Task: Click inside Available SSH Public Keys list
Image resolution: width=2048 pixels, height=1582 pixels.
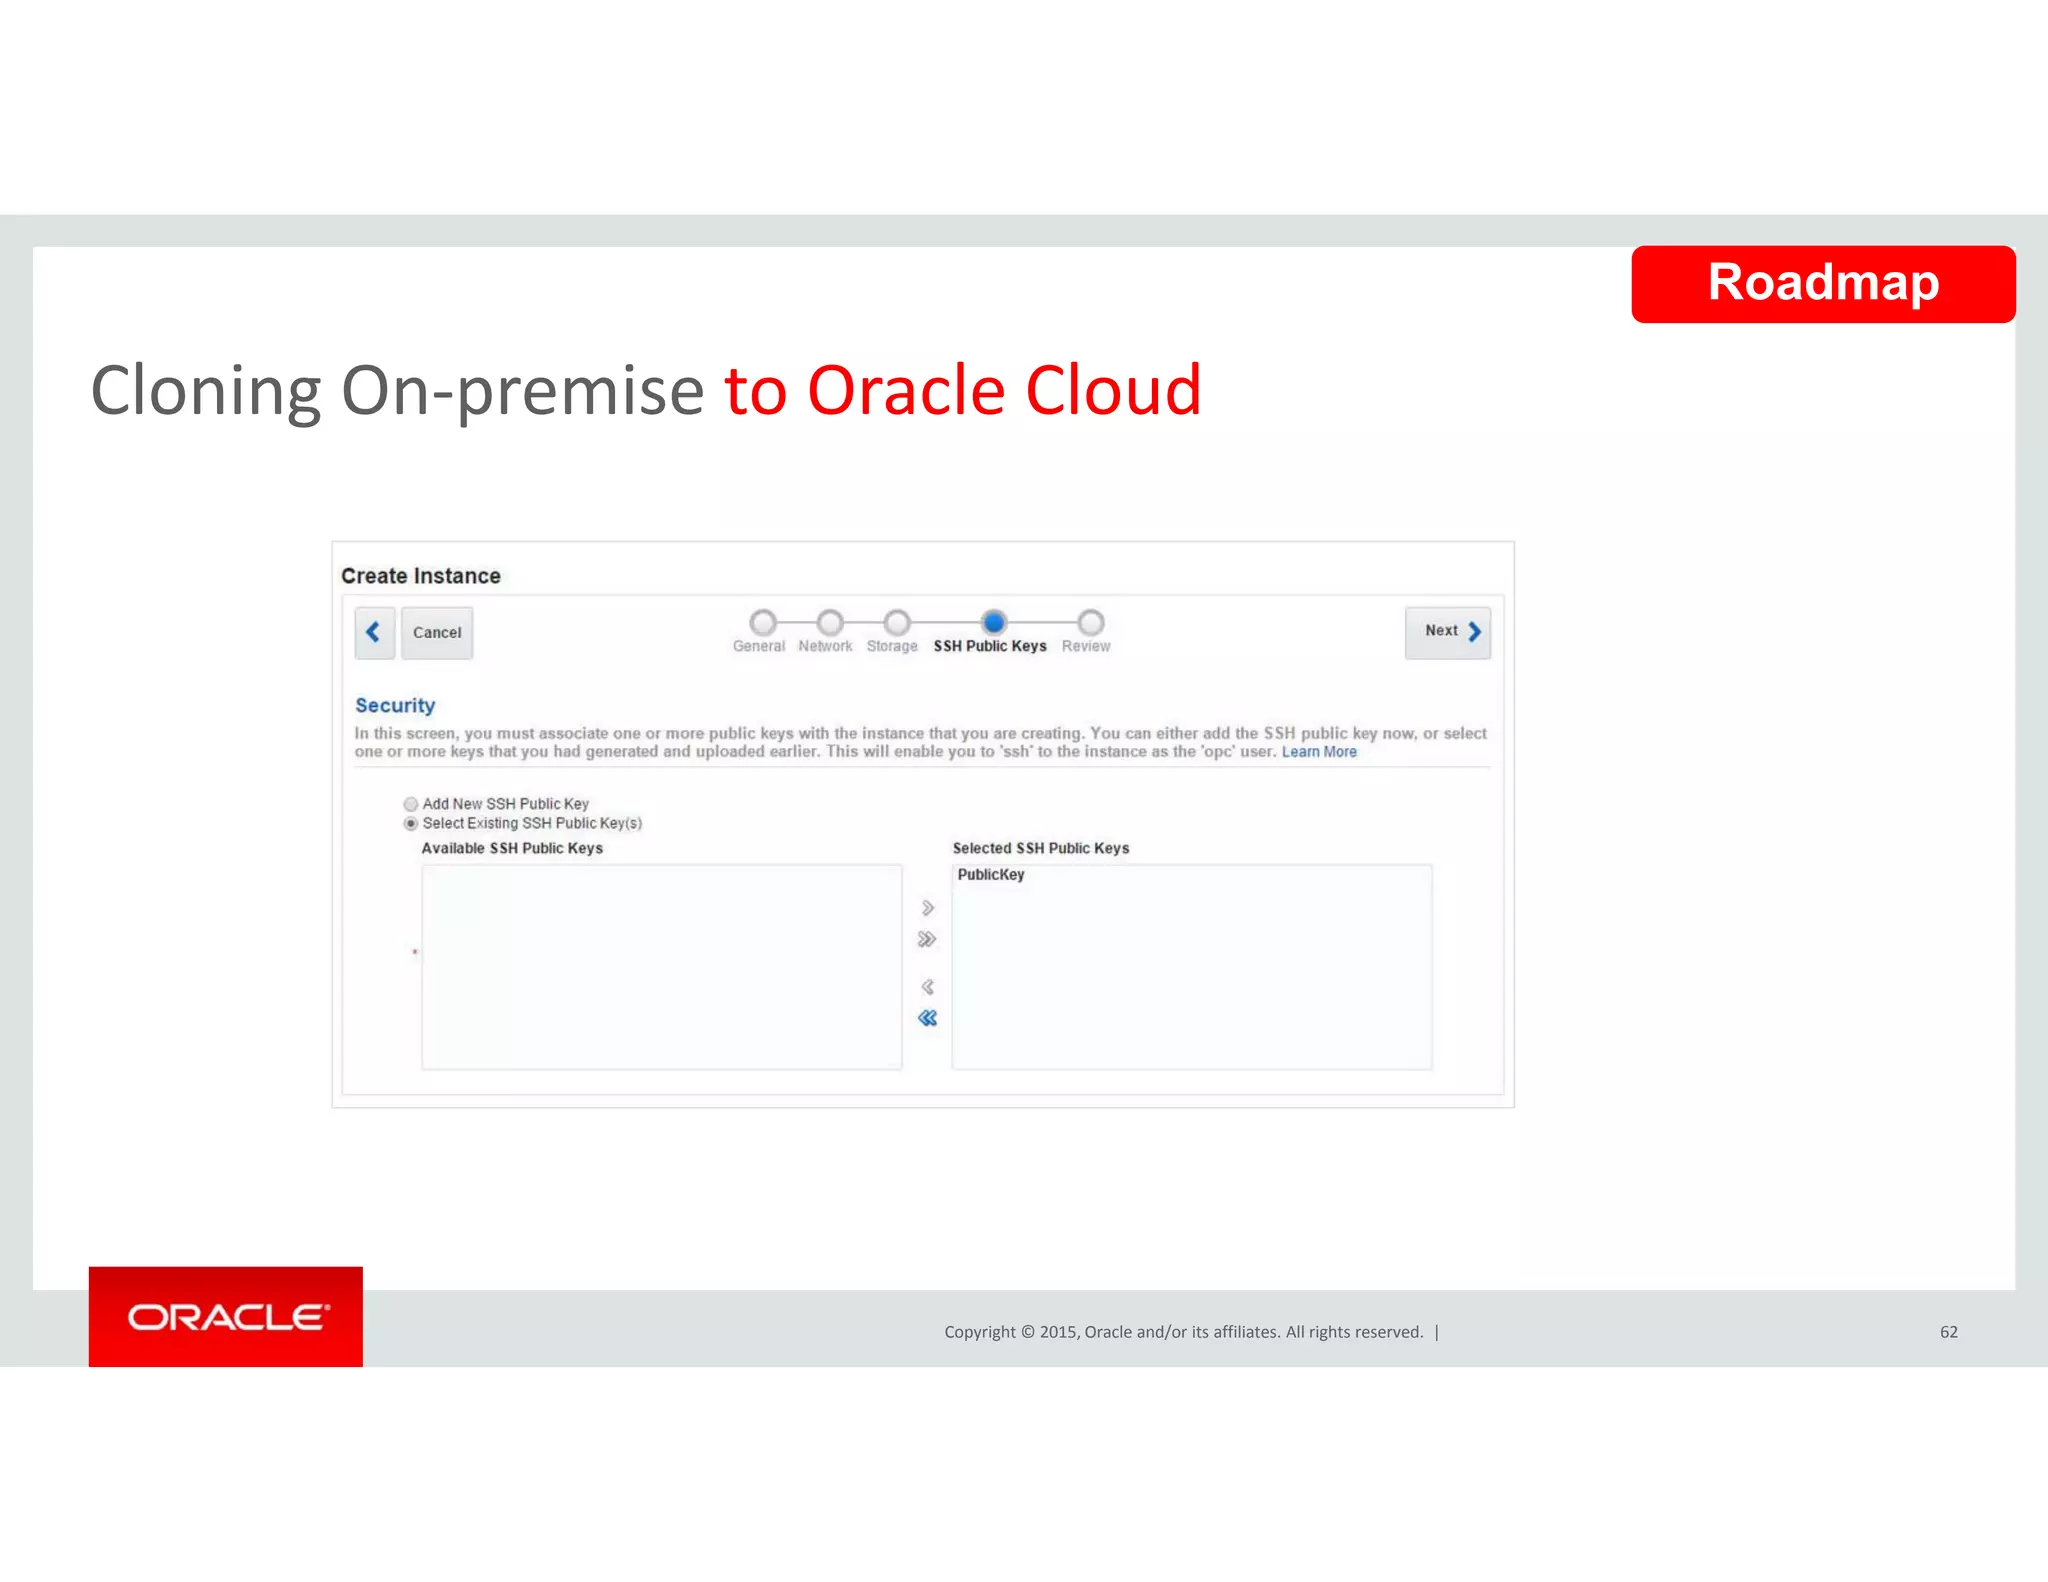Action: (661, 967)
